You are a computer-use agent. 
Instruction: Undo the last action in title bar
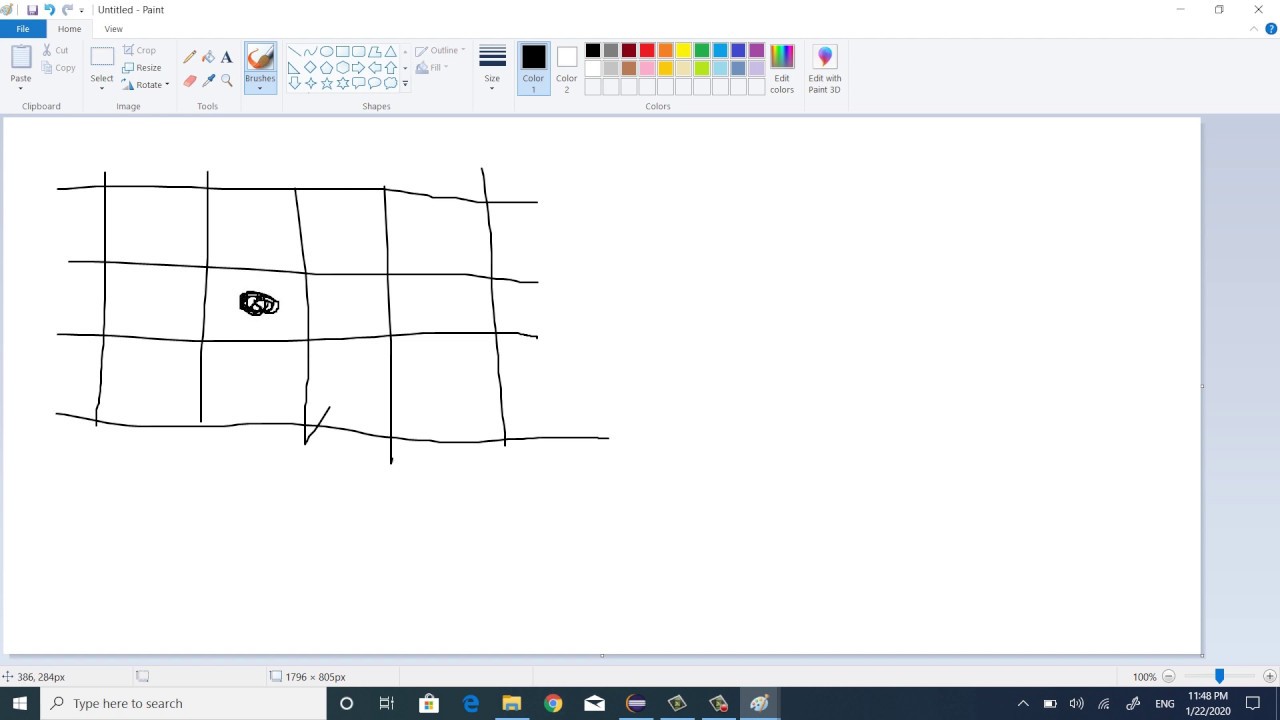click(49, 10)
